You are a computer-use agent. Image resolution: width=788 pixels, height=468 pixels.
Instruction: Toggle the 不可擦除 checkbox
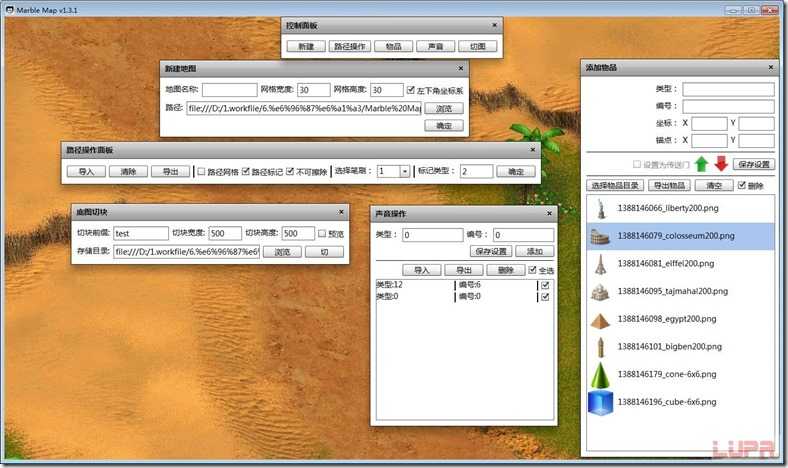pyautogui.click(x=290, y=171)
